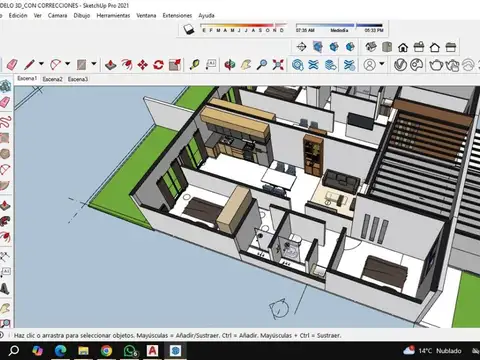Select the Rotate tool
The height and width of the screenshot is (360, 480).
159,65
